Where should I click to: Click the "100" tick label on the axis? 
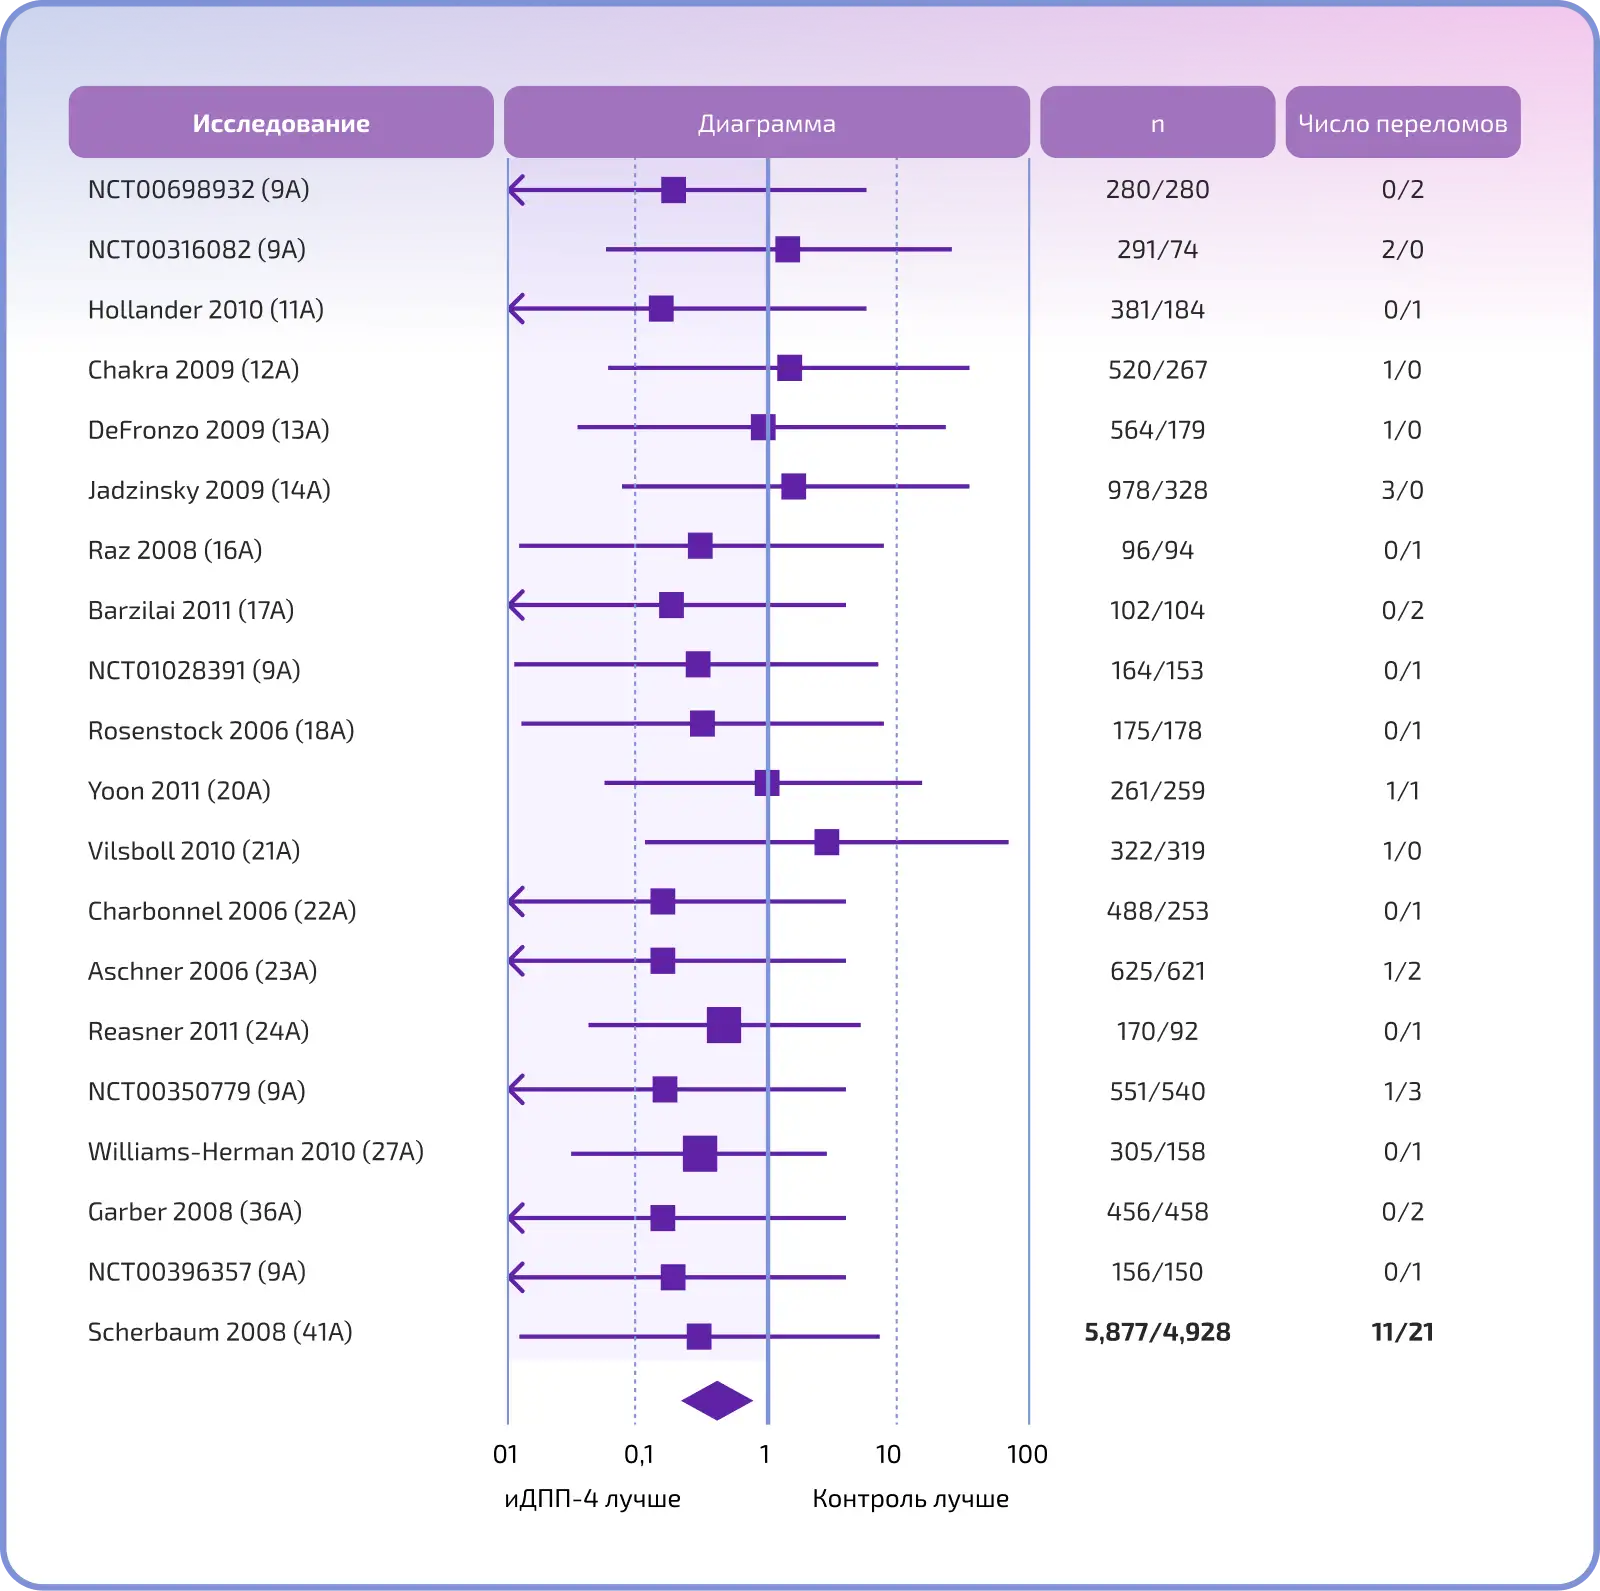pos(1027,1454)
